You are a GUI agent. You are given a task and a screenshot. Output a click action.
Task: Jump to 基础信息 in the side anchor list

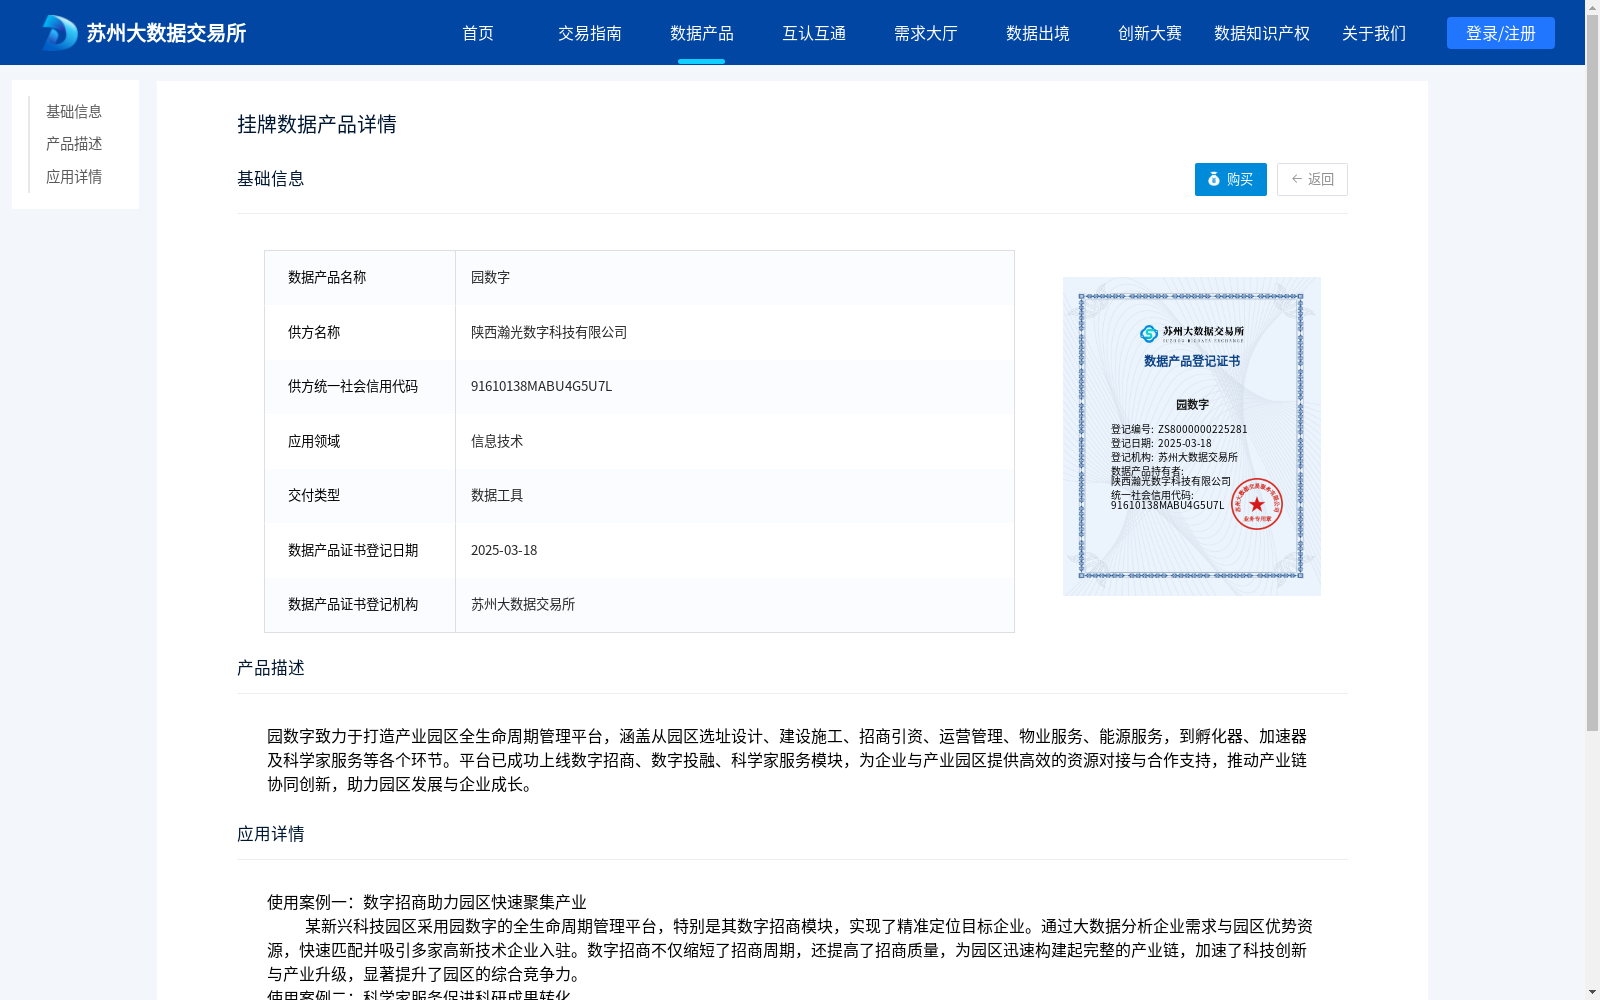point(74,111)
